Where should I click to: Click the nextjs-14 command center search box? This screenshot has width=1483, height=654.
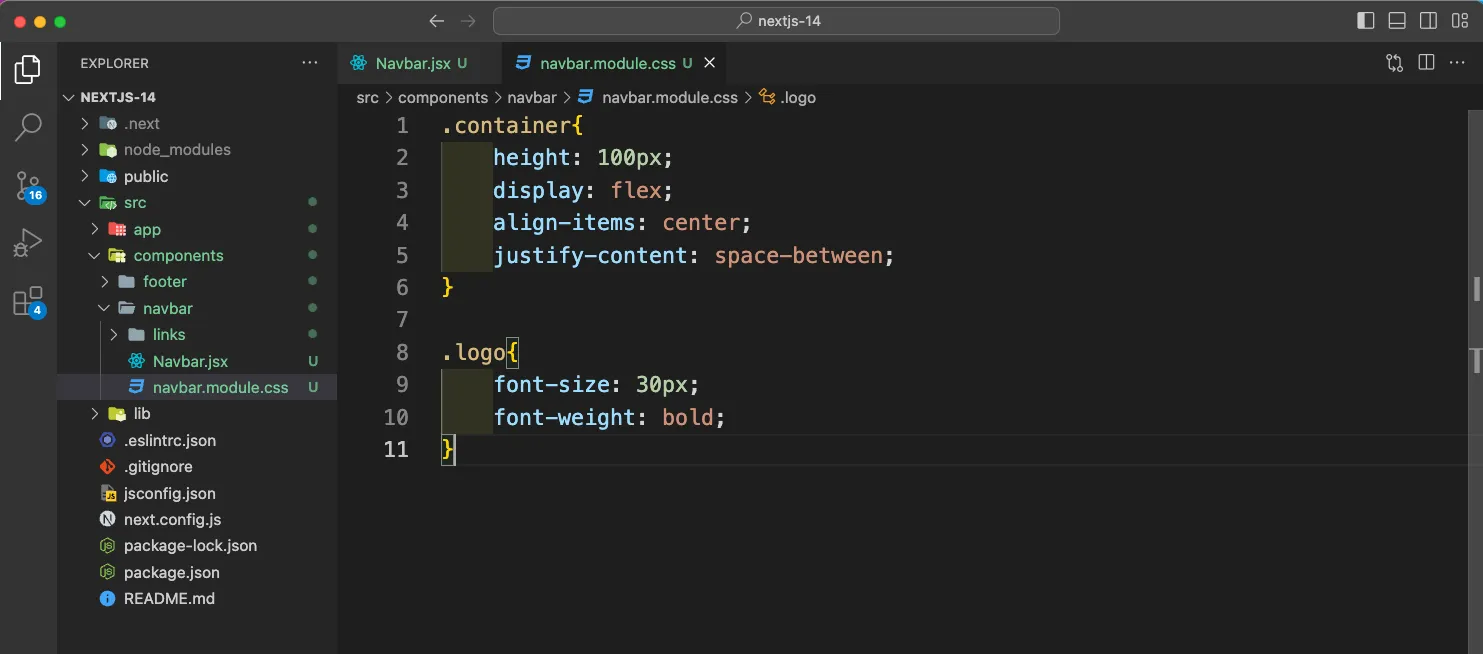click(776, 20)
